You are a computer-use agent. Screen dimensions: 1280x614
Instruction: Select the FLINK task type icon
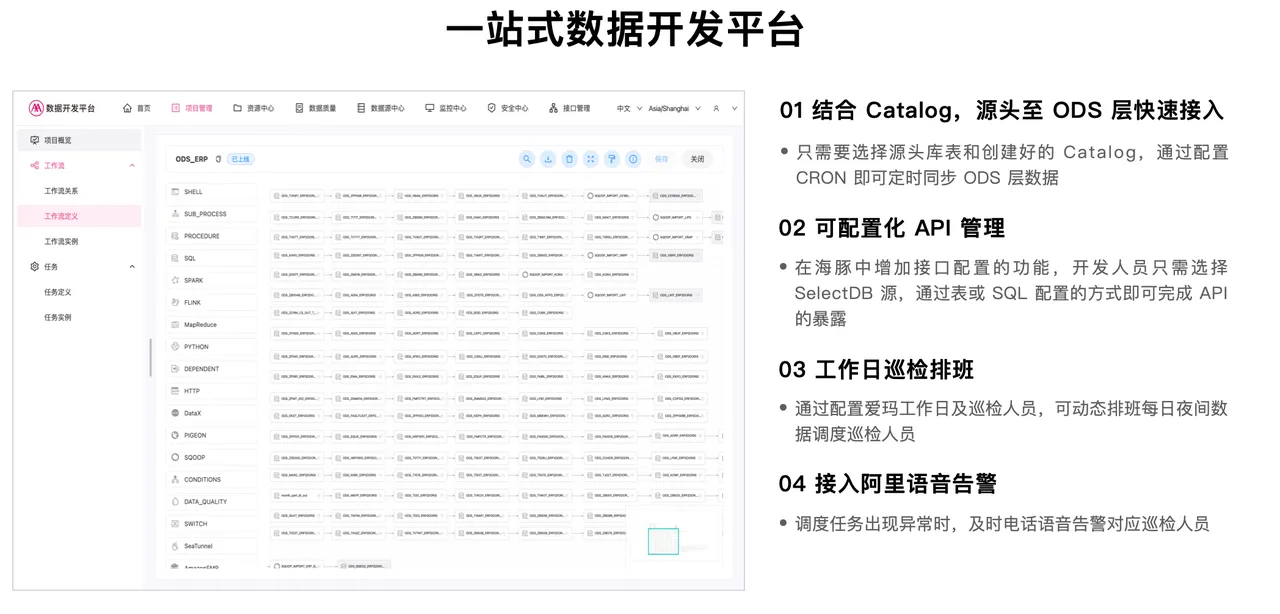pyautogui.click(x=174, y=302)
